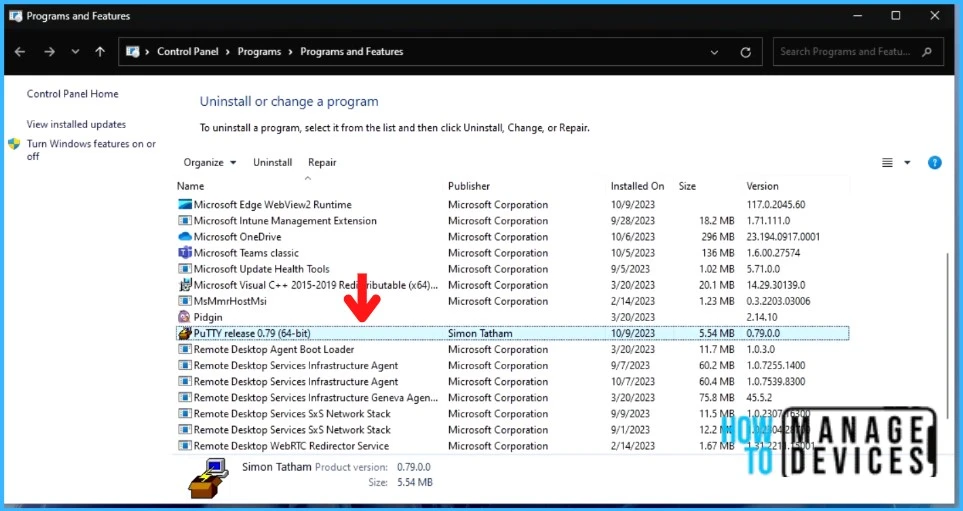This screenshot has height=511, width=963.
Task: Sort by the Publisher column header
Action: [469, 186]
